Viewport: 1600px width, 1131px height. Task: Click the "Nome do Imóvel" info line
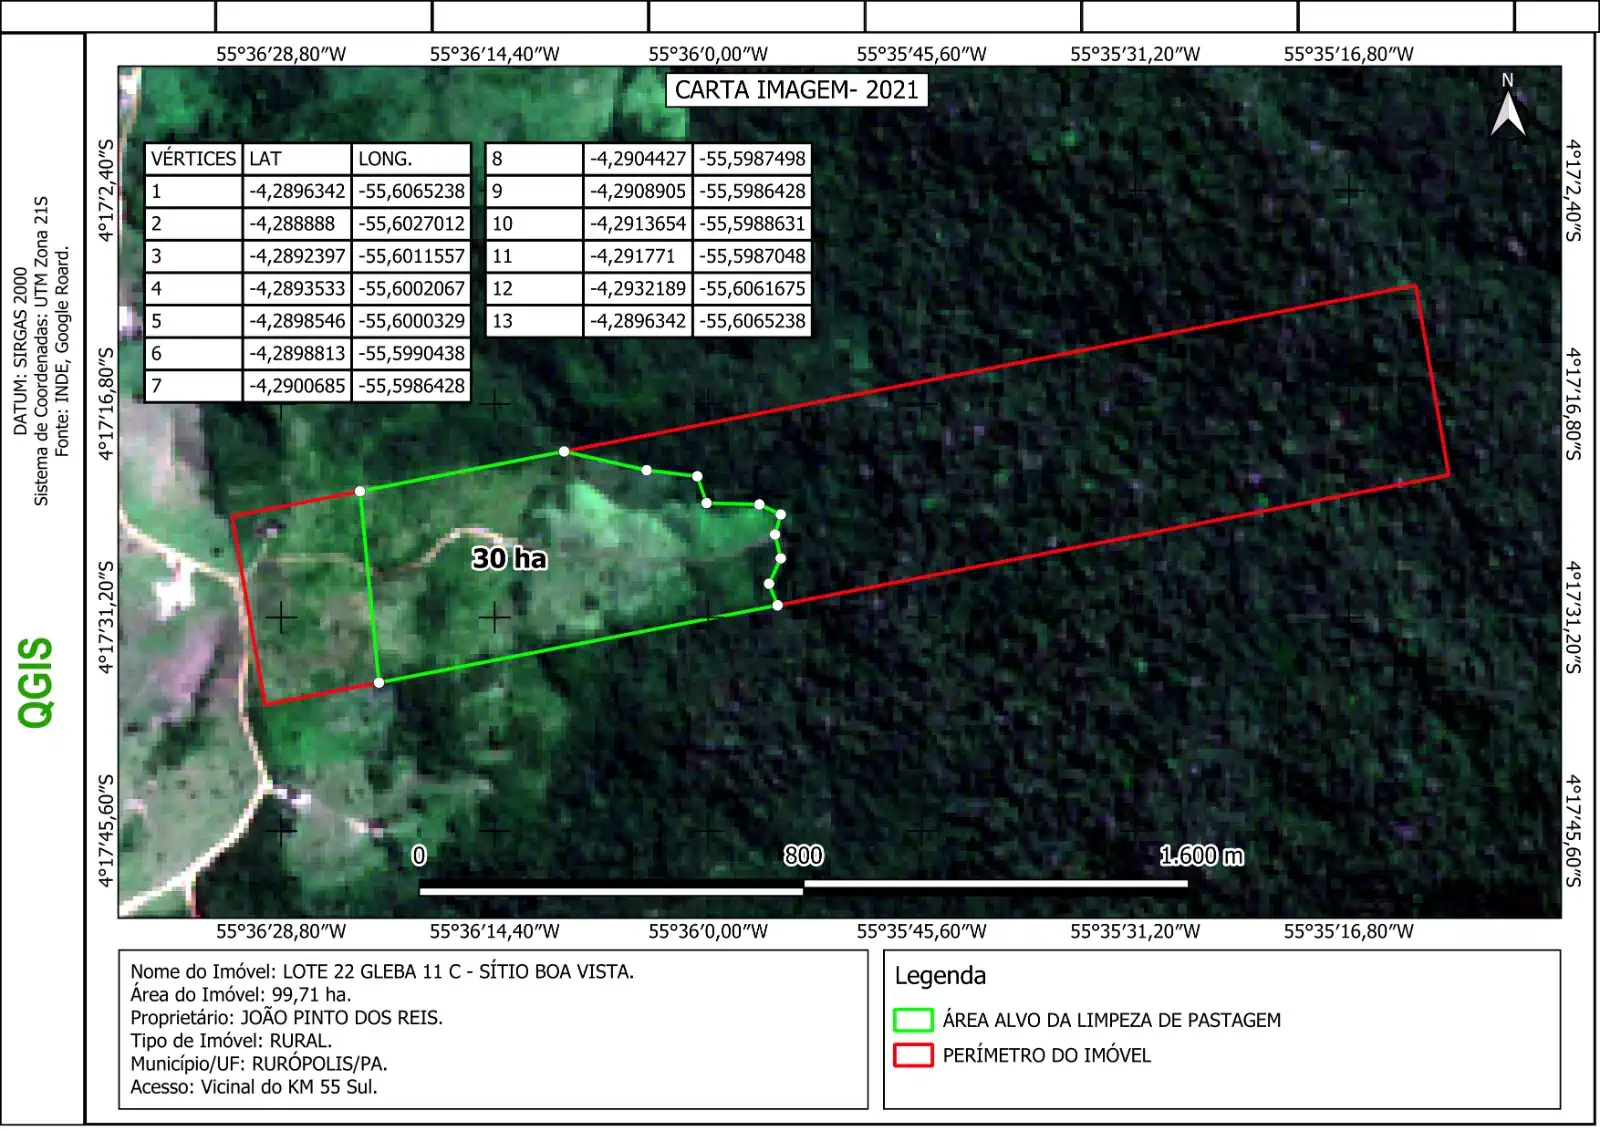coord(381,972)
